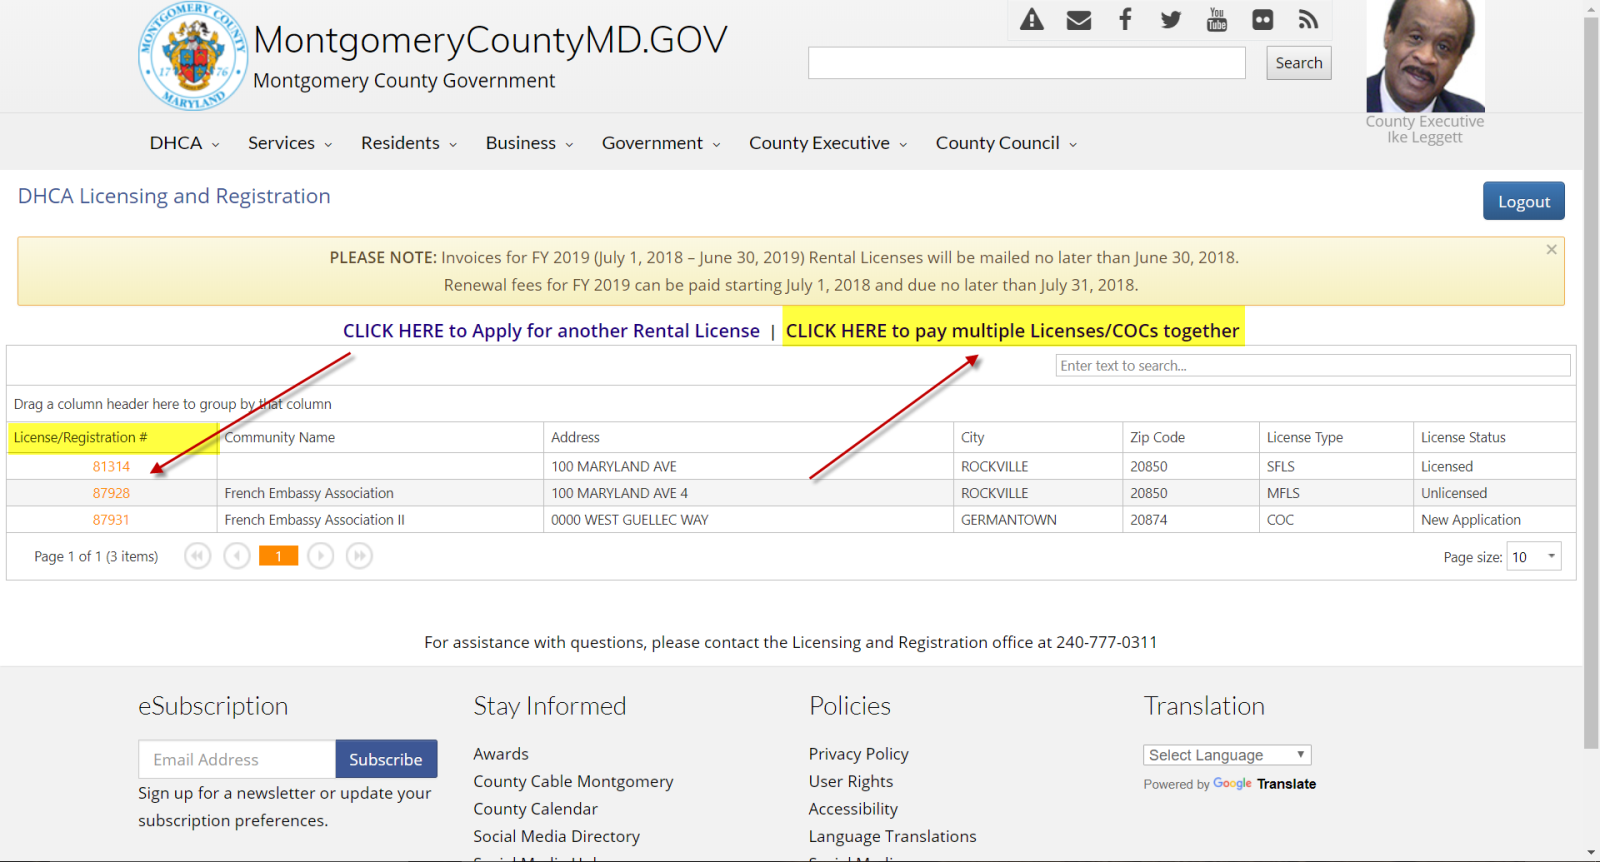The height and width of the screenshot is (862, 1600).
Task: Click the Flickr icon
Action: click(1263, 19)
